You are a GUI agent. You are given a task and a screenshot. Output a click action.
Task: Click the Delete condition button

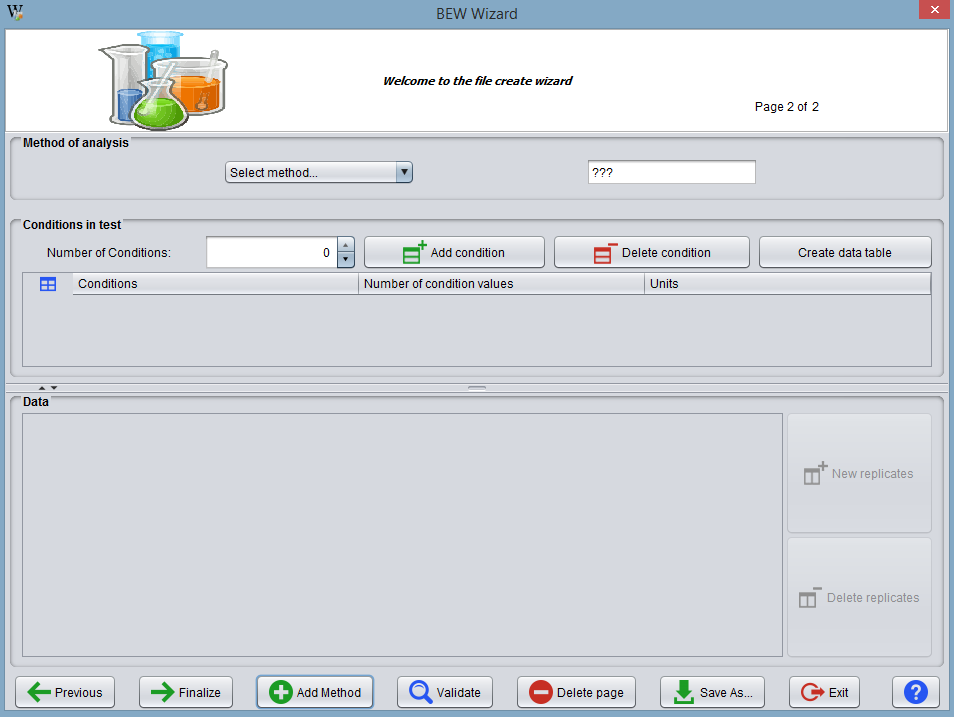[x=652, y=252]
